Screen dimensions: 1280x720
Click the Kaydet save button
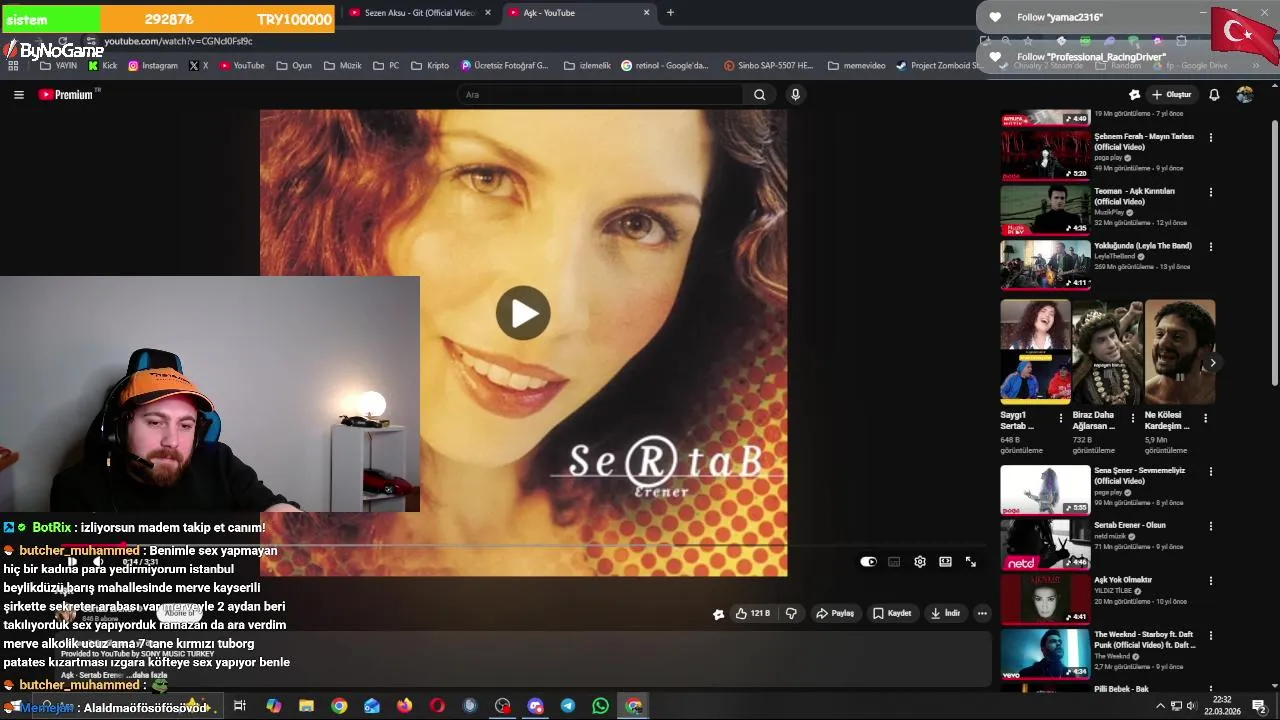(x=892, y=613)
